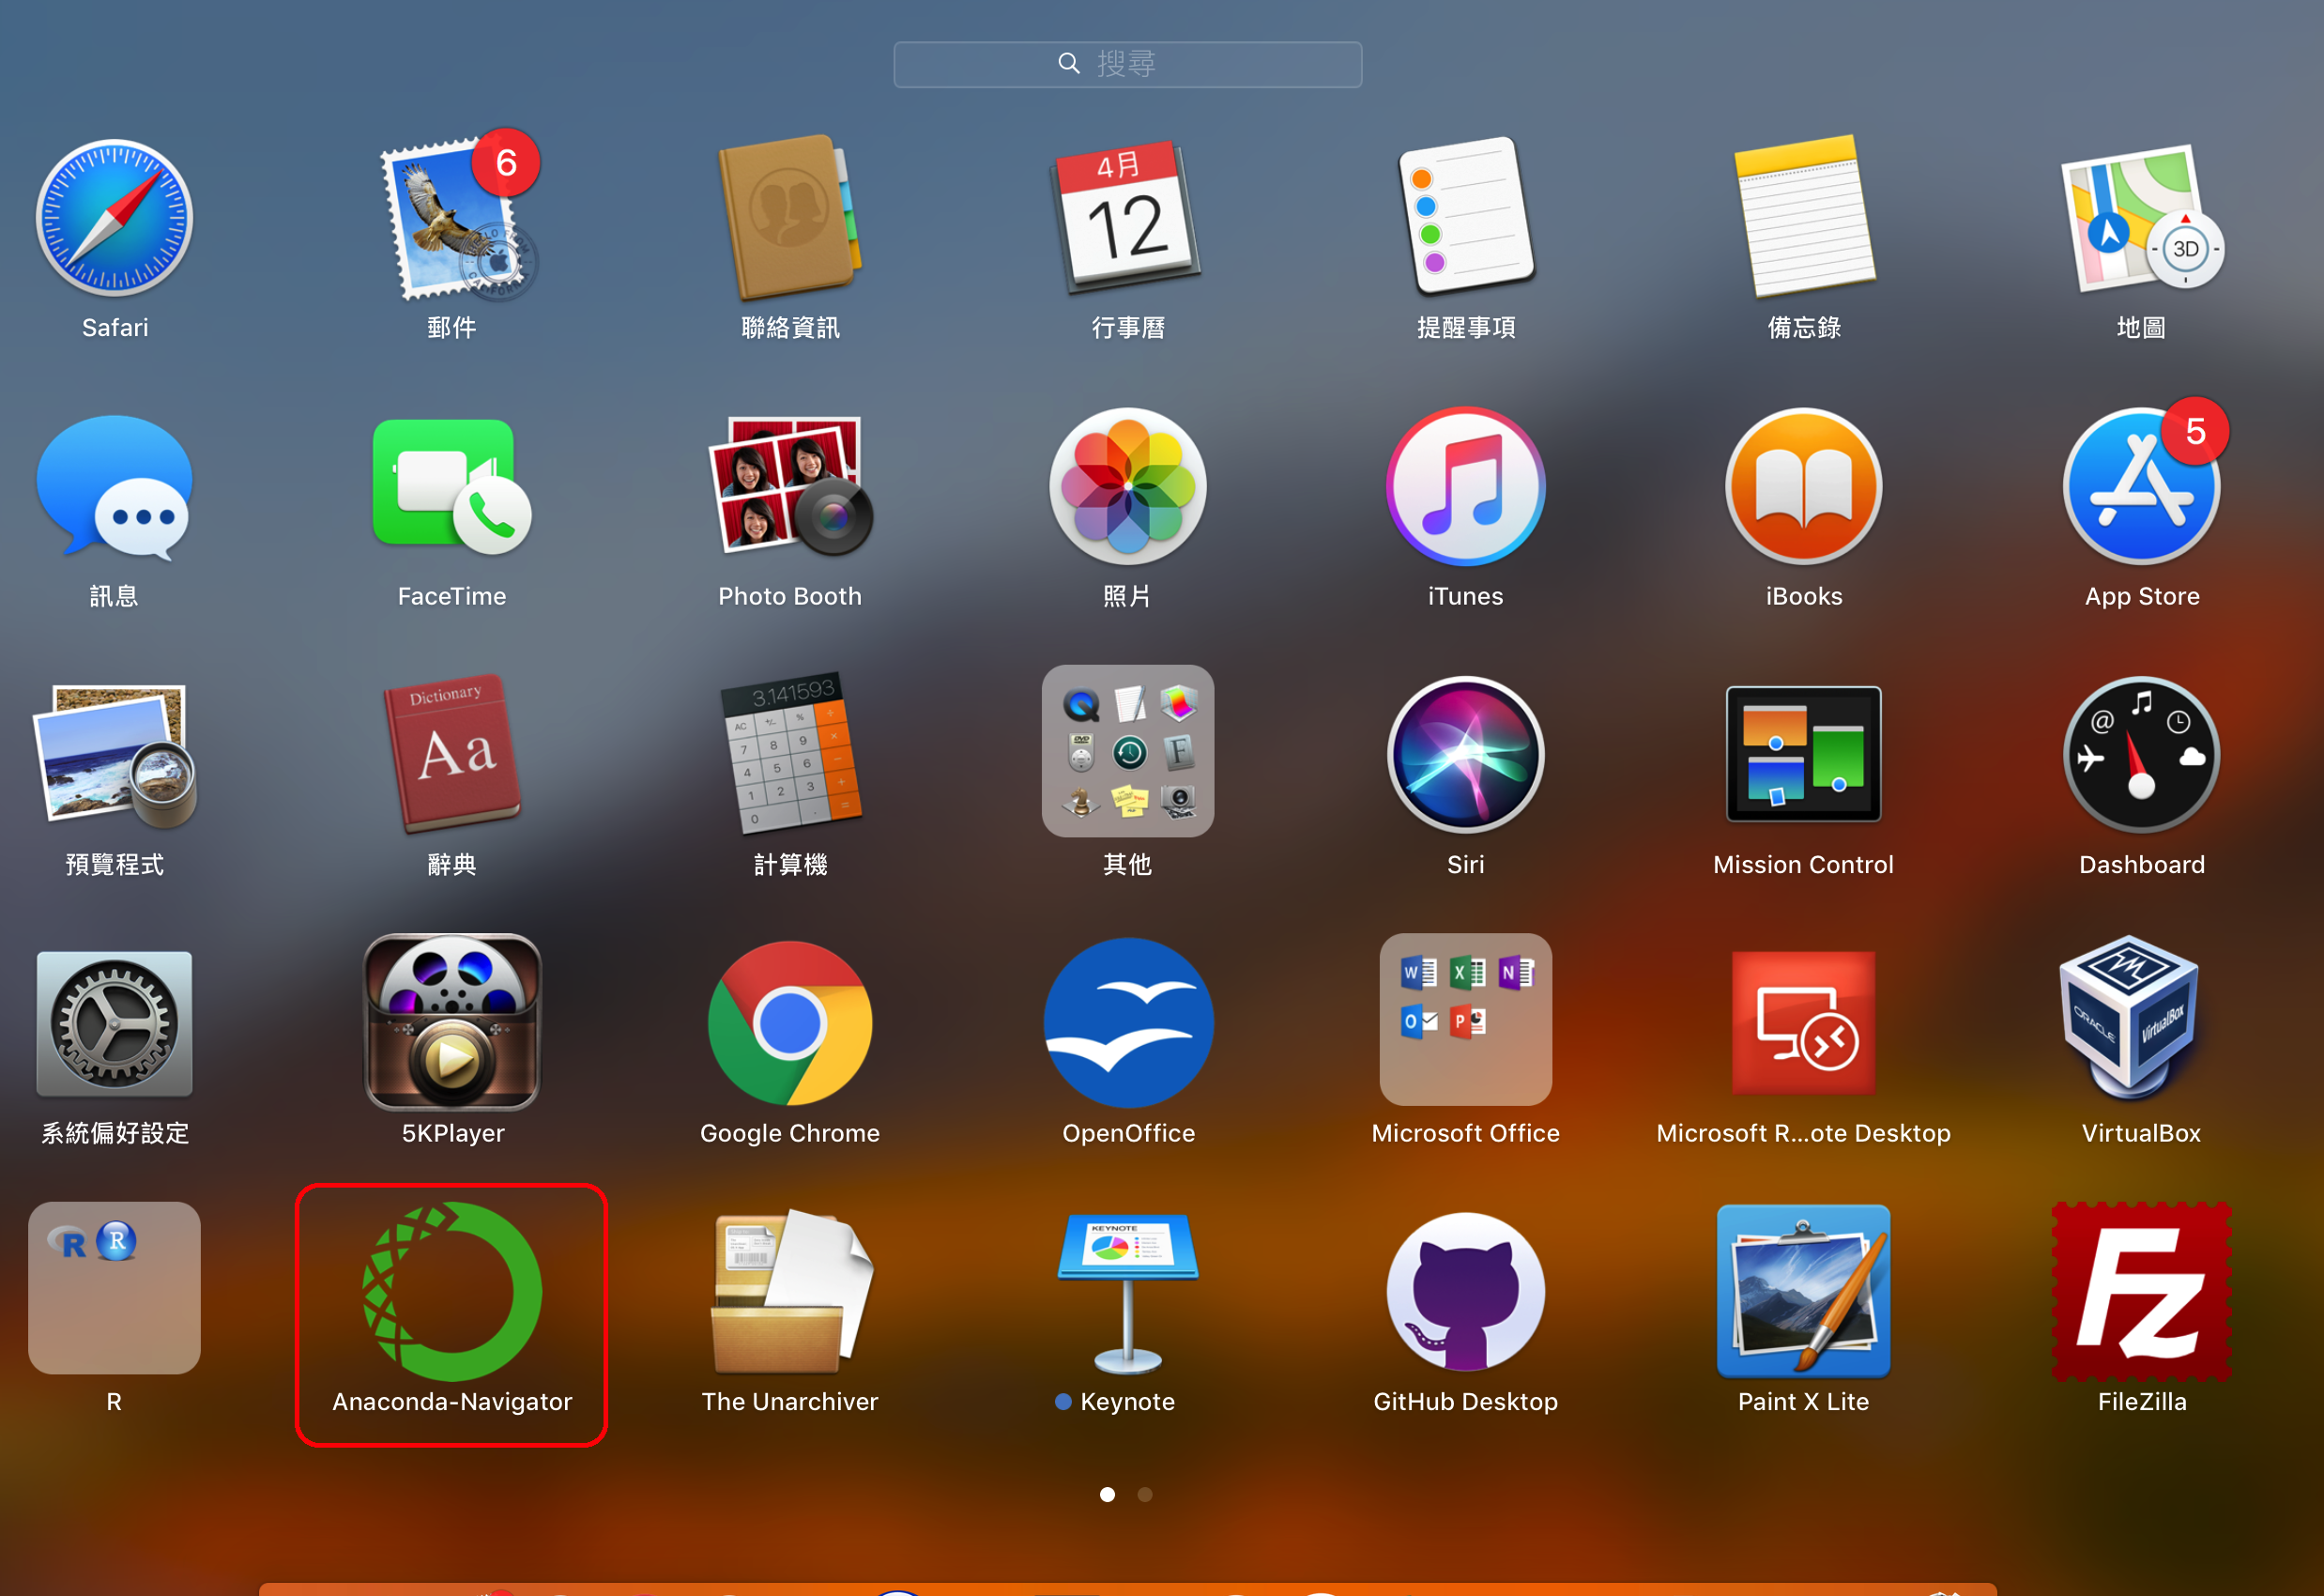Image resolution: width=2324 pixels, height=1596 pixels.
Task: Launch Paint X Lite
Action: point(1804,1292)
